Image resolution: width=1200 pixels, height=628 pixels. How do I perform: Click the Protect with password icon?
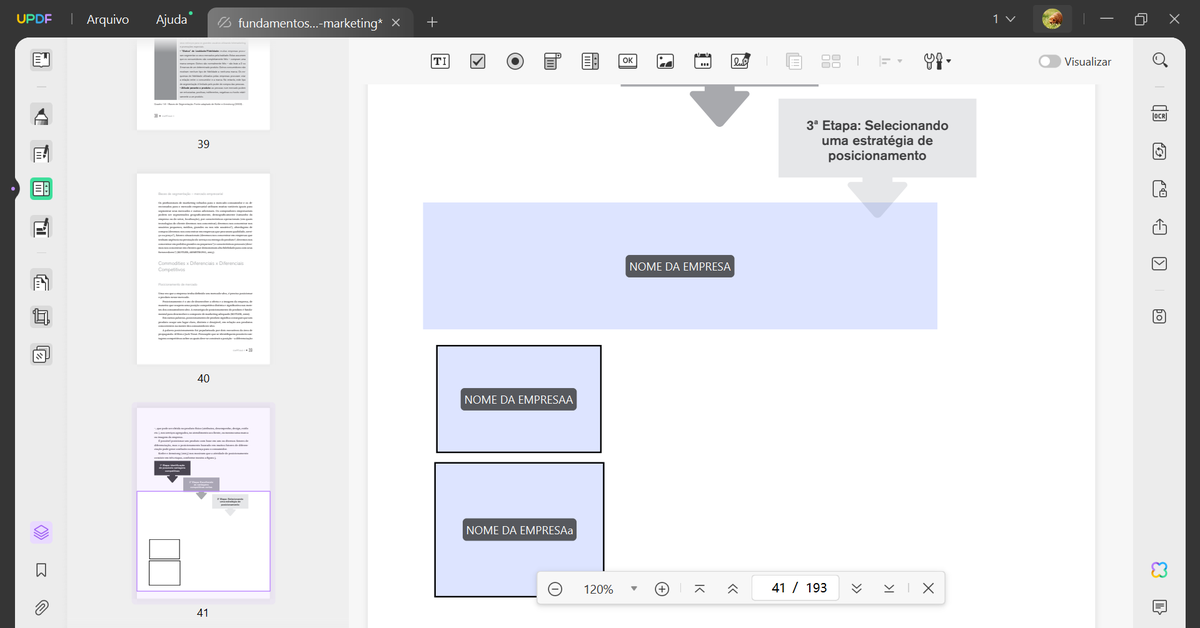coord(1160,188)
